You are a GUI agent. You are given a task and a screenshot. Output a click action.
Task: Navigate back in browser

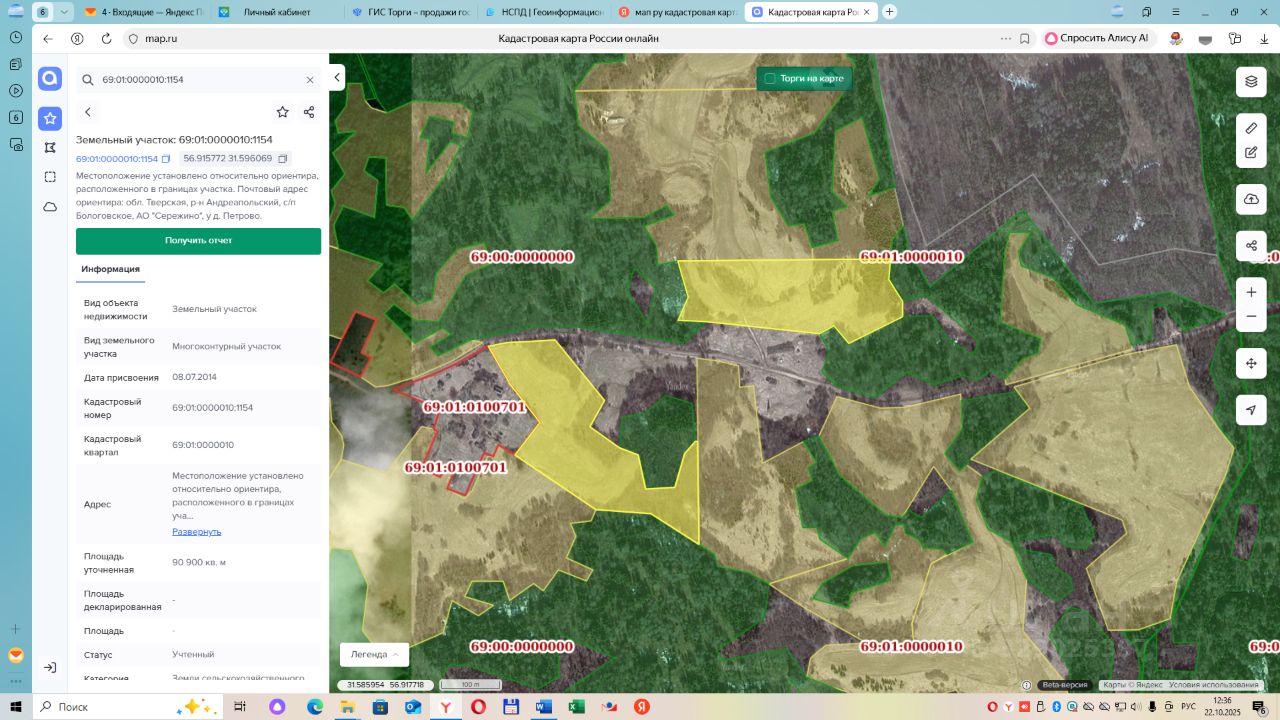point(47,38)
